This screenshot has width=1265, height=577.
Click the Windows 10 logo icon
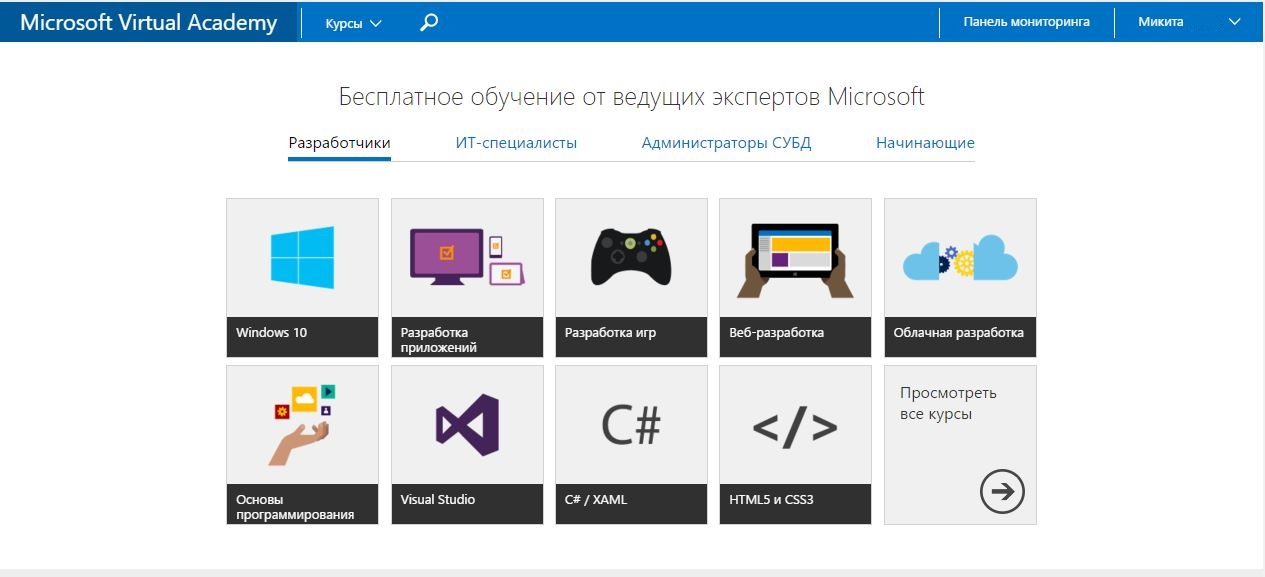coord(302,257)
